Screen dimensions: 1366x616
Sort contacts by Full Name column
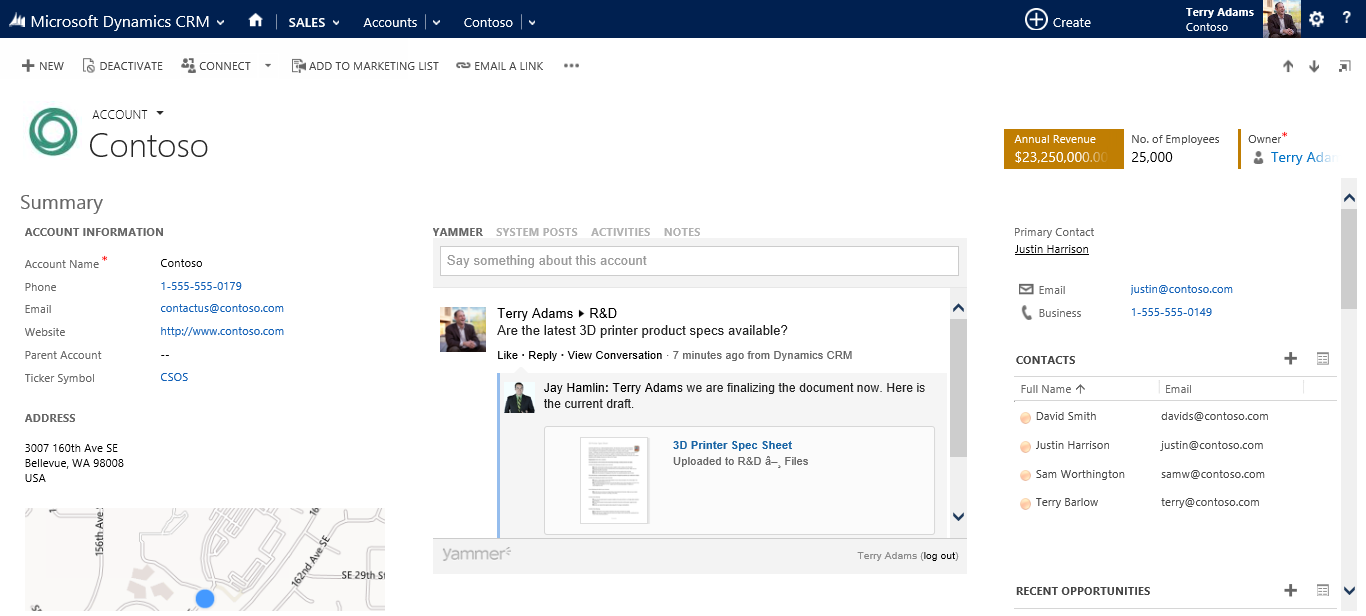coord(1053,389)
